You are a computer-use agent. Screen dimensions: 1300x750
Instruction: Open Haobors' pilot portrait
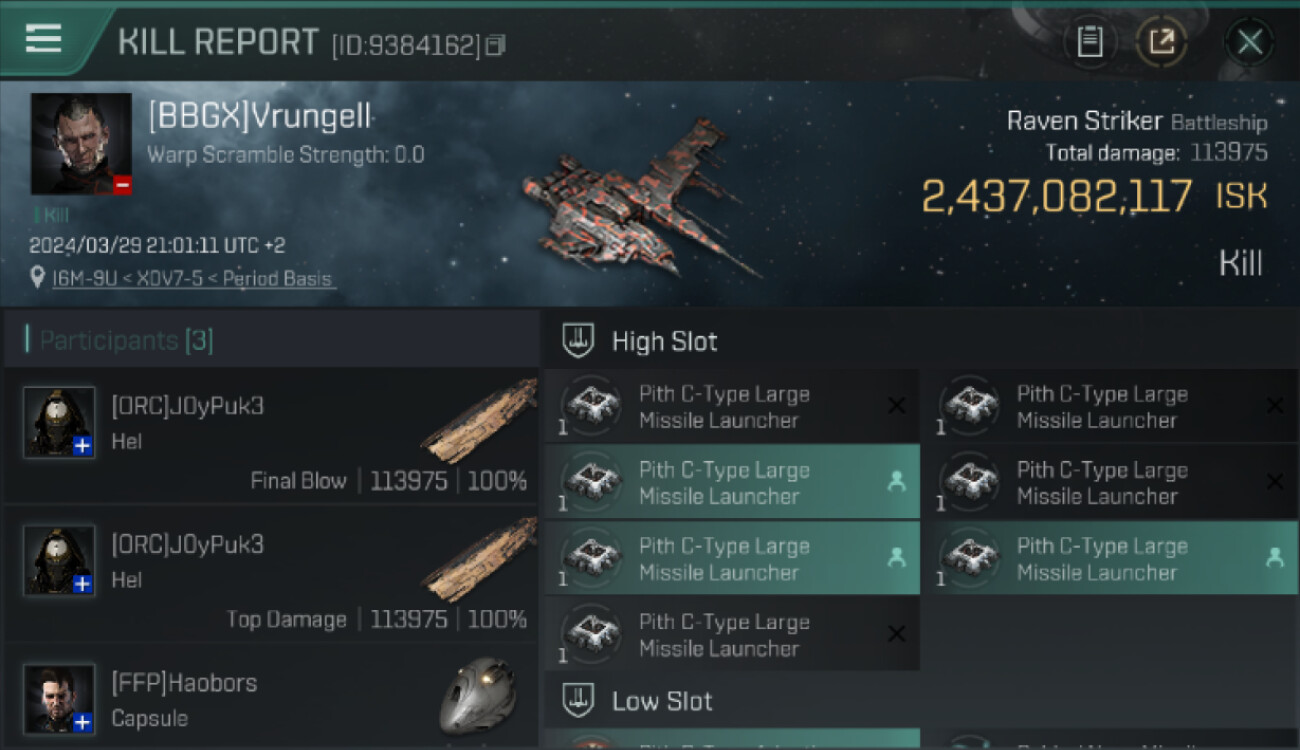click(x=59, y=698)
